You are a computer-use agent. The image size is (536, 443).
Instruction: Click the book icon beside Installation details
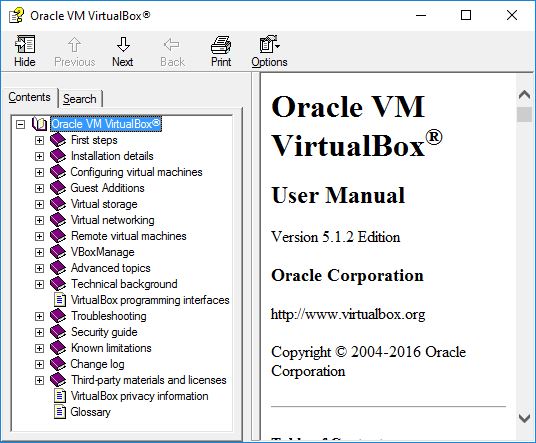click(58, 156)
